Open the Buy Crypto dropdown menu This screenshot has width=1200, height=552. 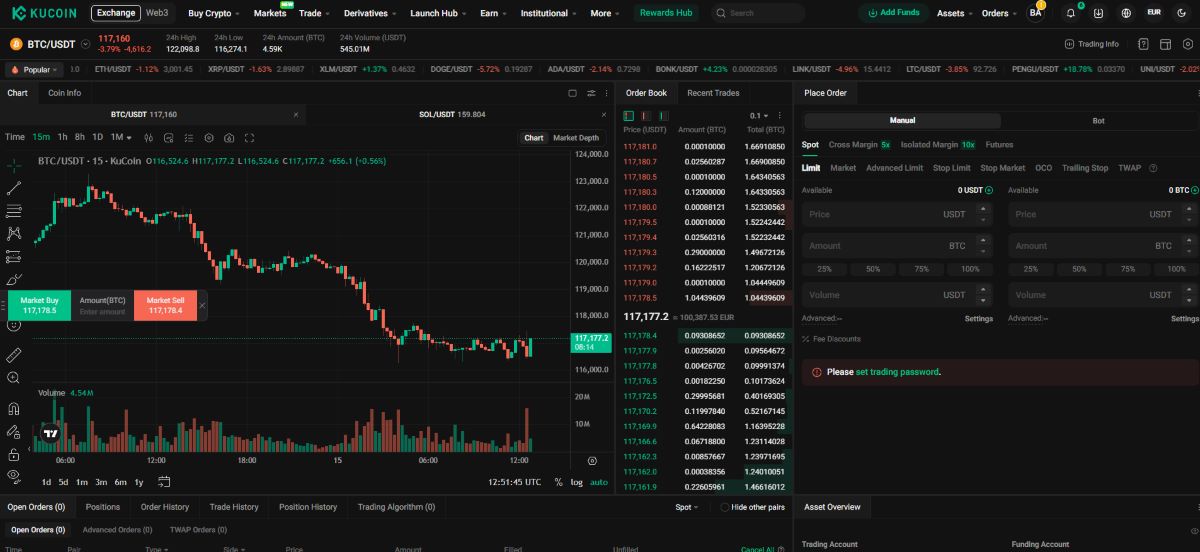pos(214,13)
